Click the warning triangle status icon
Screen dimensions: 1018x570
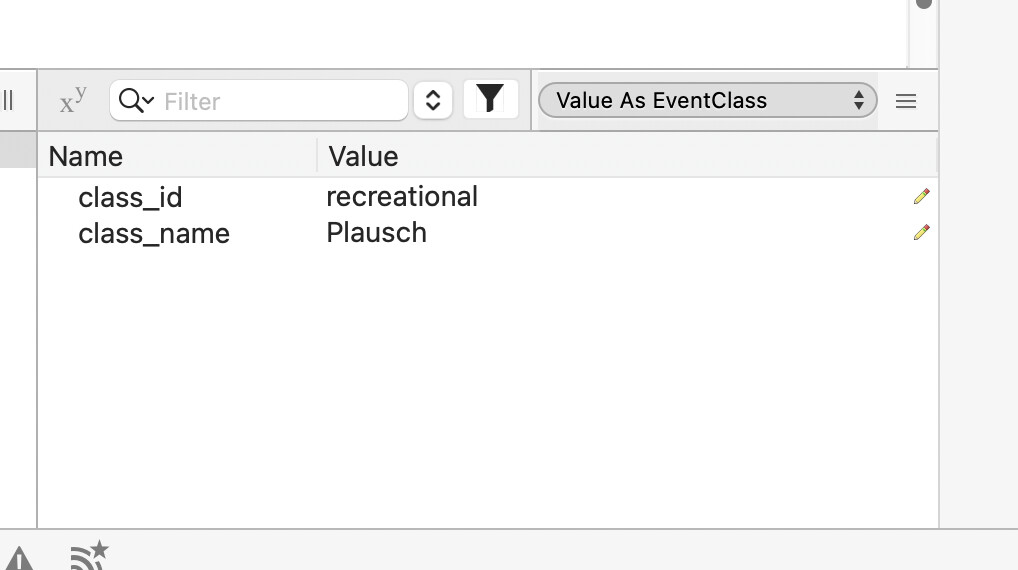click(x=19, y=558)
